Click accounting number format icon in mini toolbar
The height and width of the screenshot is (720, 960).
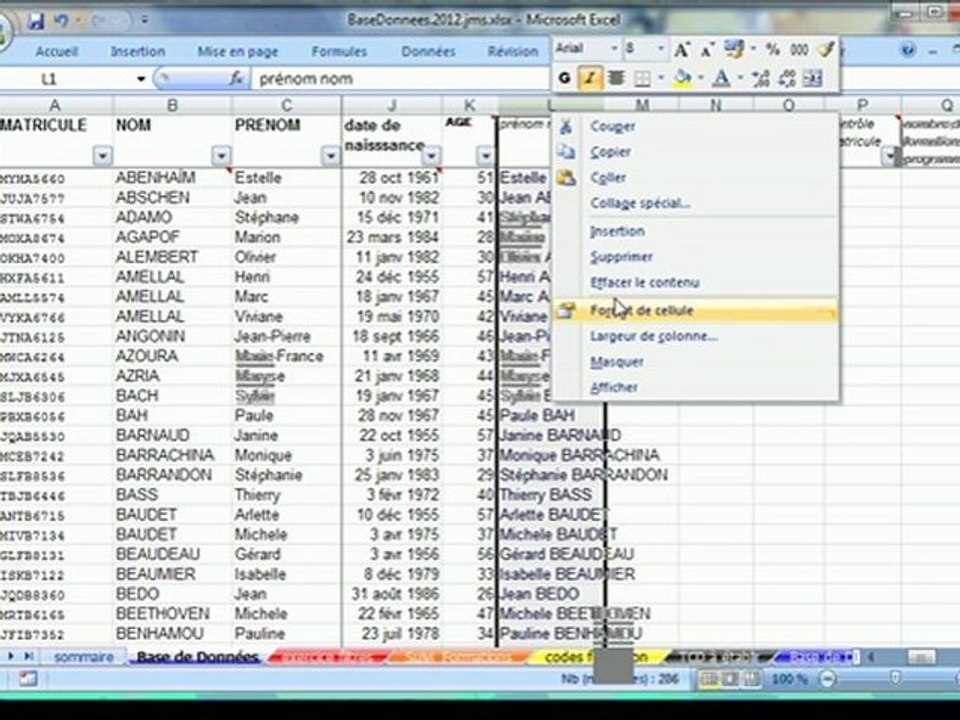click(733, 49)
